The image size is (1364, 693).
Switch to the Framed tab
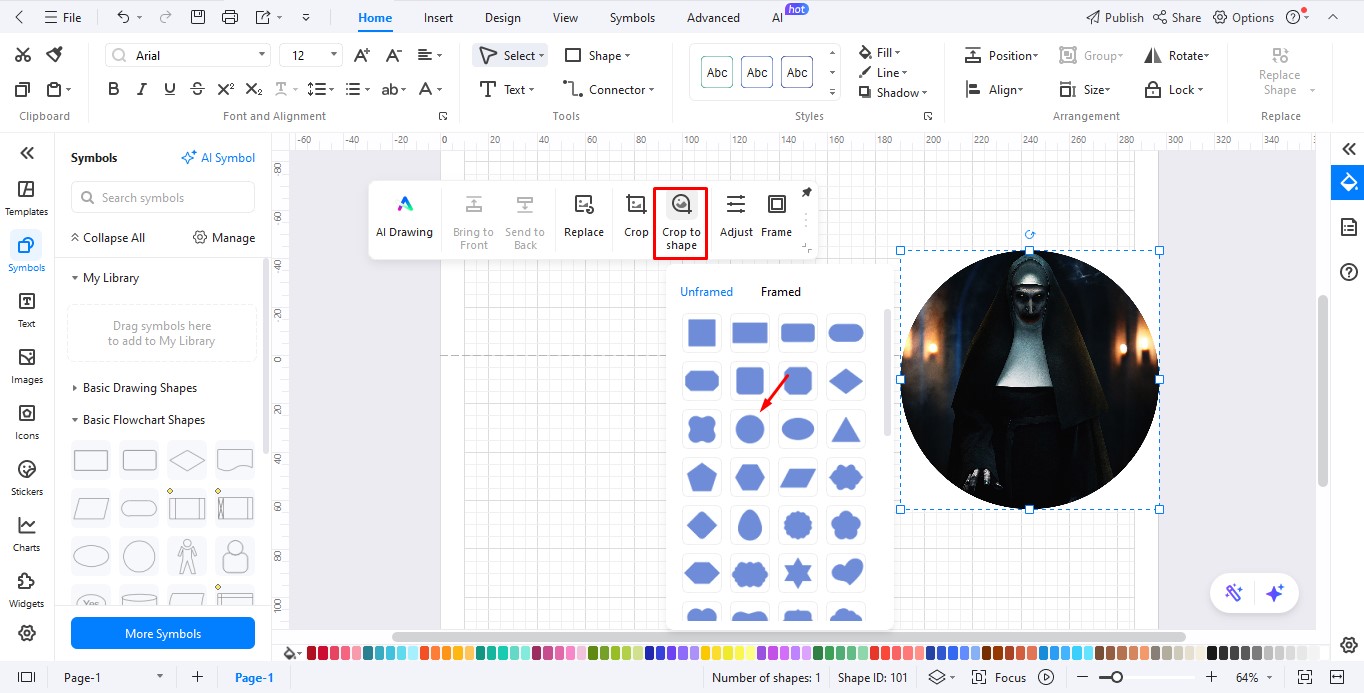[x=780, y=292]
